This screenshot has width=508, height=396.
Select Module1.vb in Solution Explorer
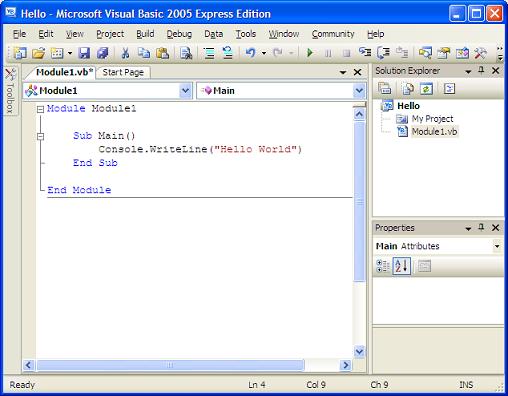tap(434, 132)
